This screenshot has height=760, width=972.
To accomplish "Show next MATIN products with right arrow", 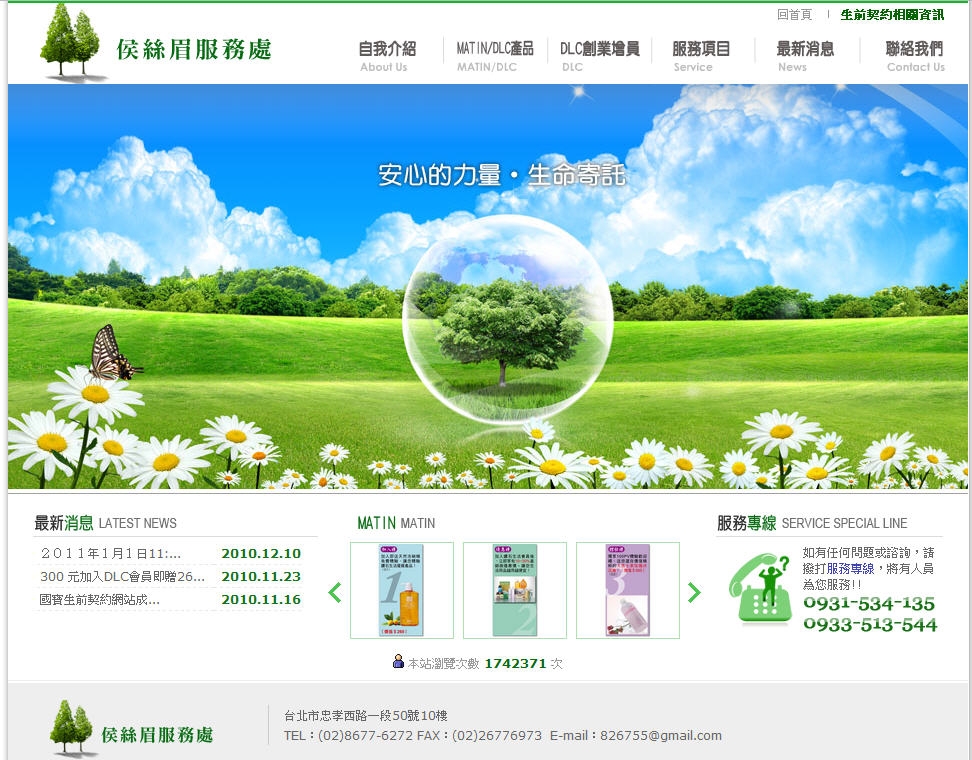I will point(694,592).
